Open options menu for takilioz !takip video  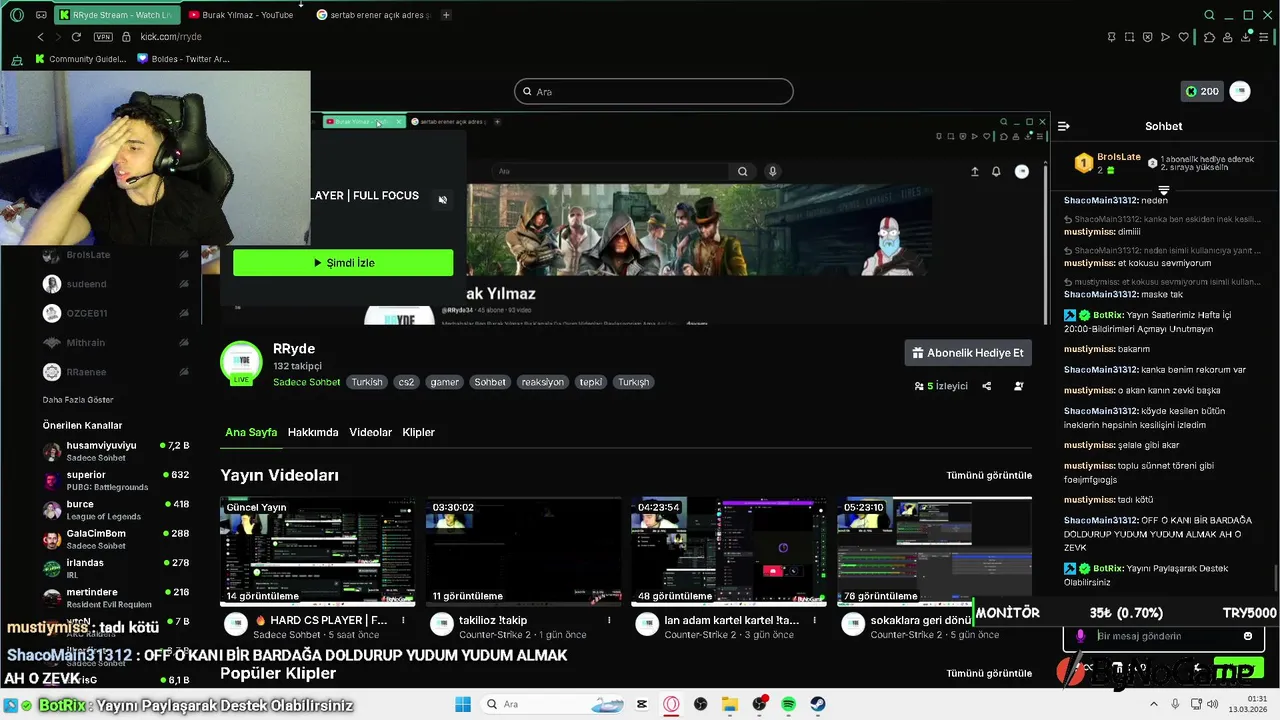pos(609,620)
